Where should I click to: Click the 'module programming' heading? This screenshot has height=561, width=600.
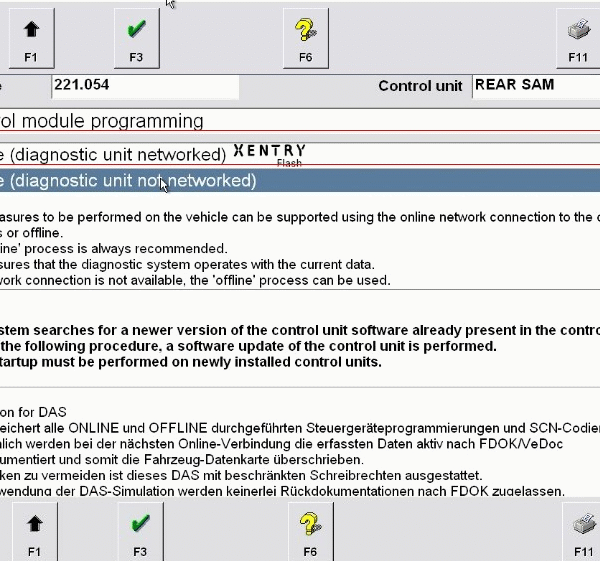pos(112,121)
